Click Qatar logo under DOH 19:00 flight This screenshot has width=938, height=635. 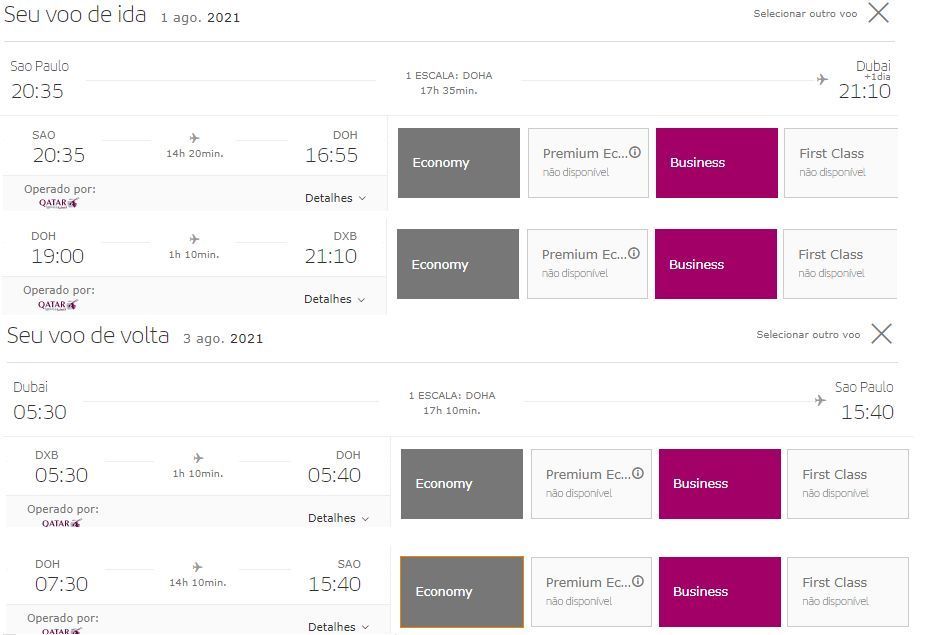point(57,305)
